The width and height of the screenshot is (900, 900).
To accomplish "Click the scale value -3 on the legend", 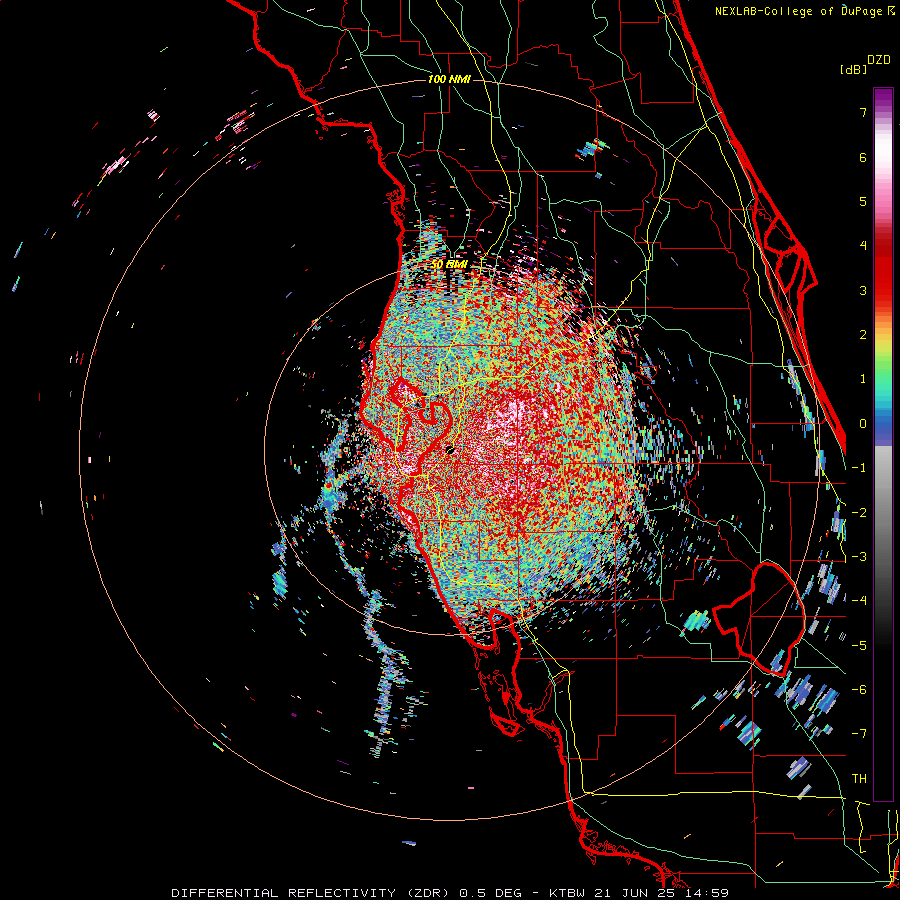I will pos(859,557).
